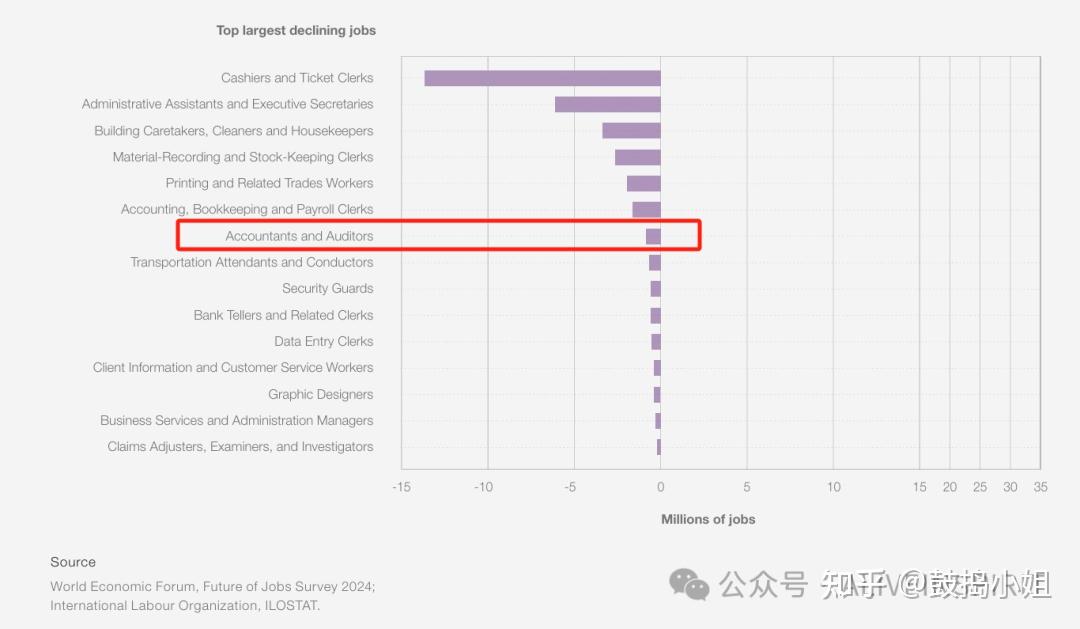The image size is (1080, 629).
Task: Select the Data Entry Clerks label
Action: coord(323,341)
